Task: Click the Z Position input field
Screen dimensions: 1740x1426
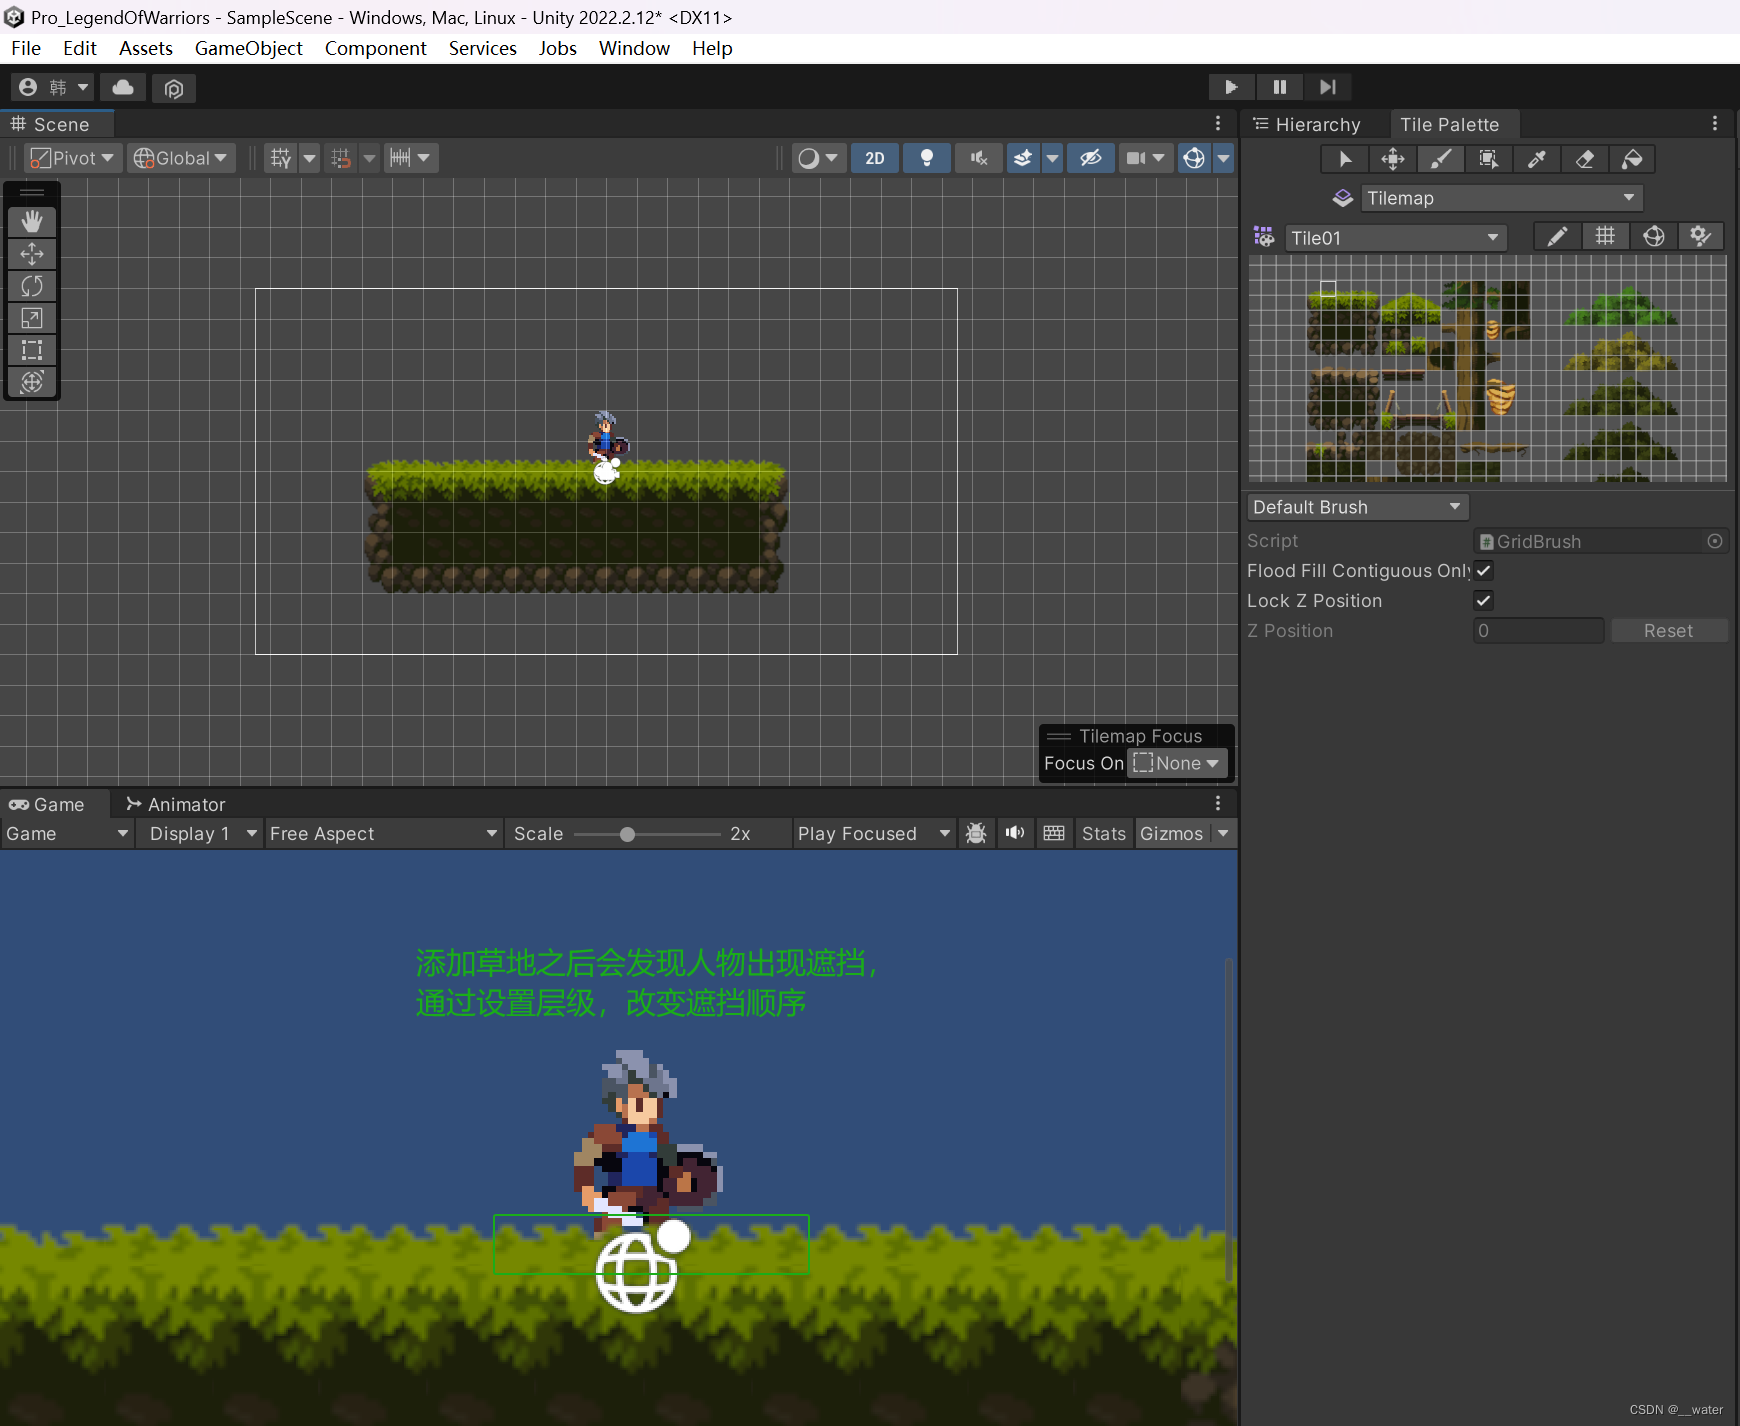Action: pyautogui.click(x=1538, y=631)
